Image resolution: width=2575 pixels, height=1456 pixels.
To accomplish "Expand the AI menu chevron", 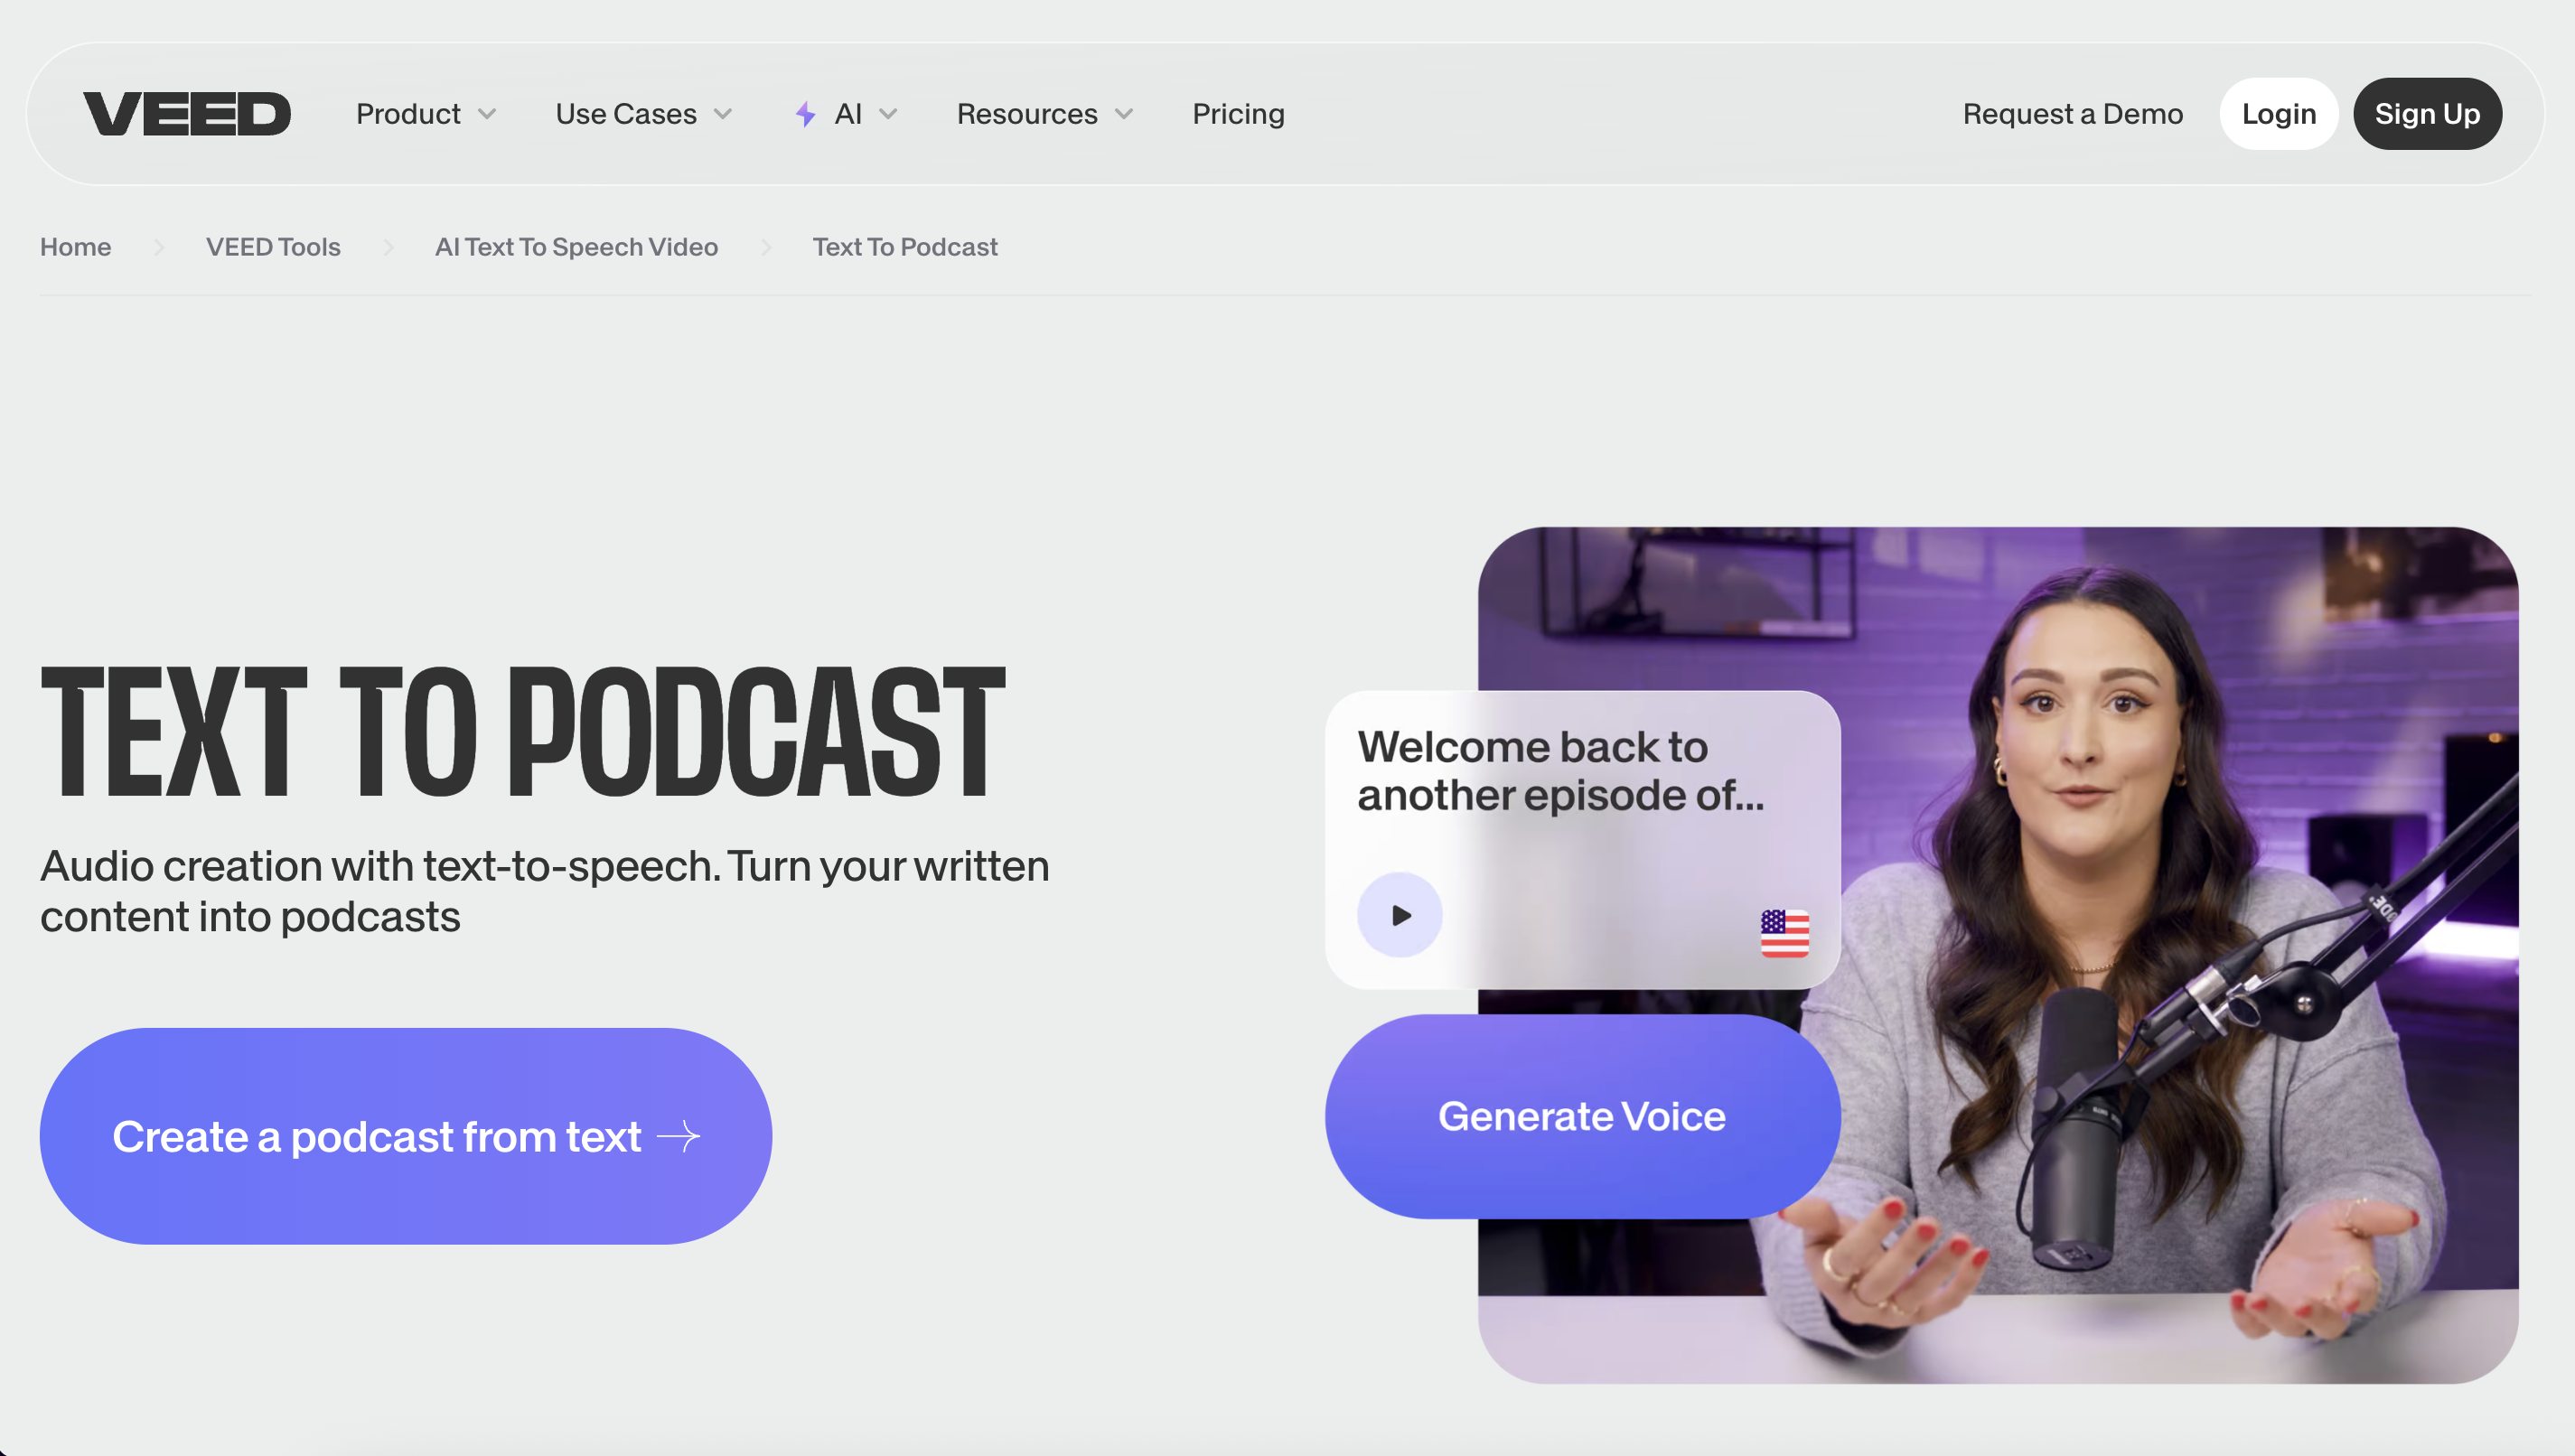I will click(888, 114).
